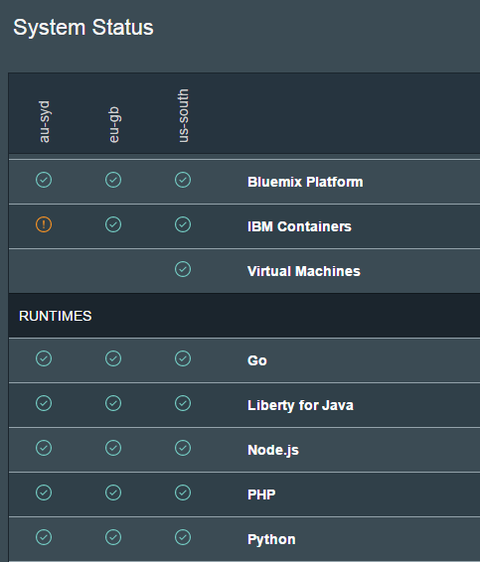This screenshot has height=562, width=480.
Task: Click the Virtual Machines row label
Action: tap(304, 271)
